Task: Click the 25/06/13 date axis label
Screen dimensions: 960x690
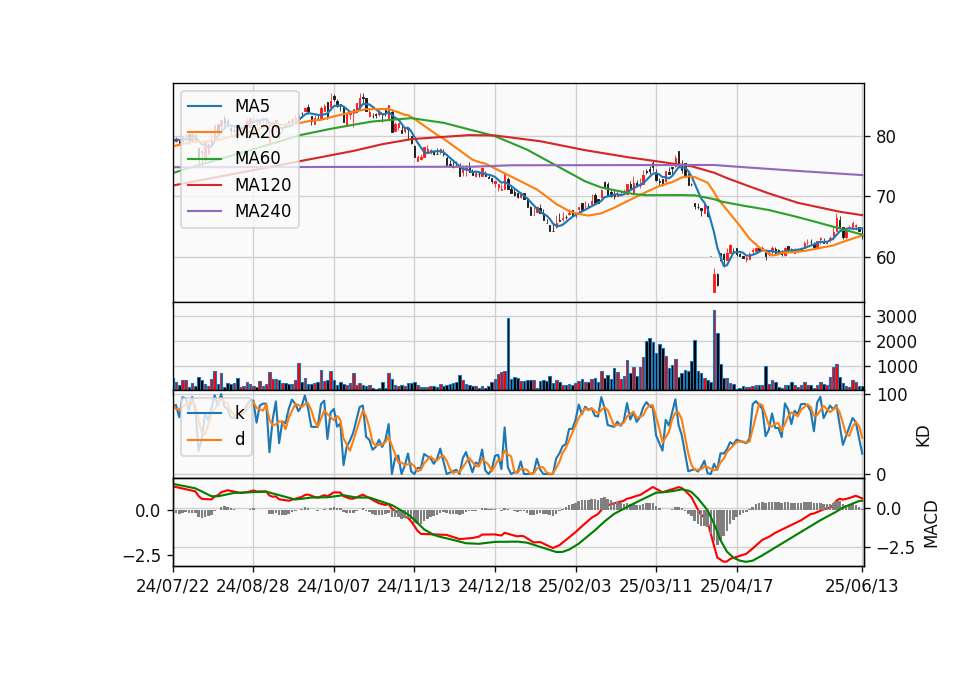Action: tap(862, 586)
